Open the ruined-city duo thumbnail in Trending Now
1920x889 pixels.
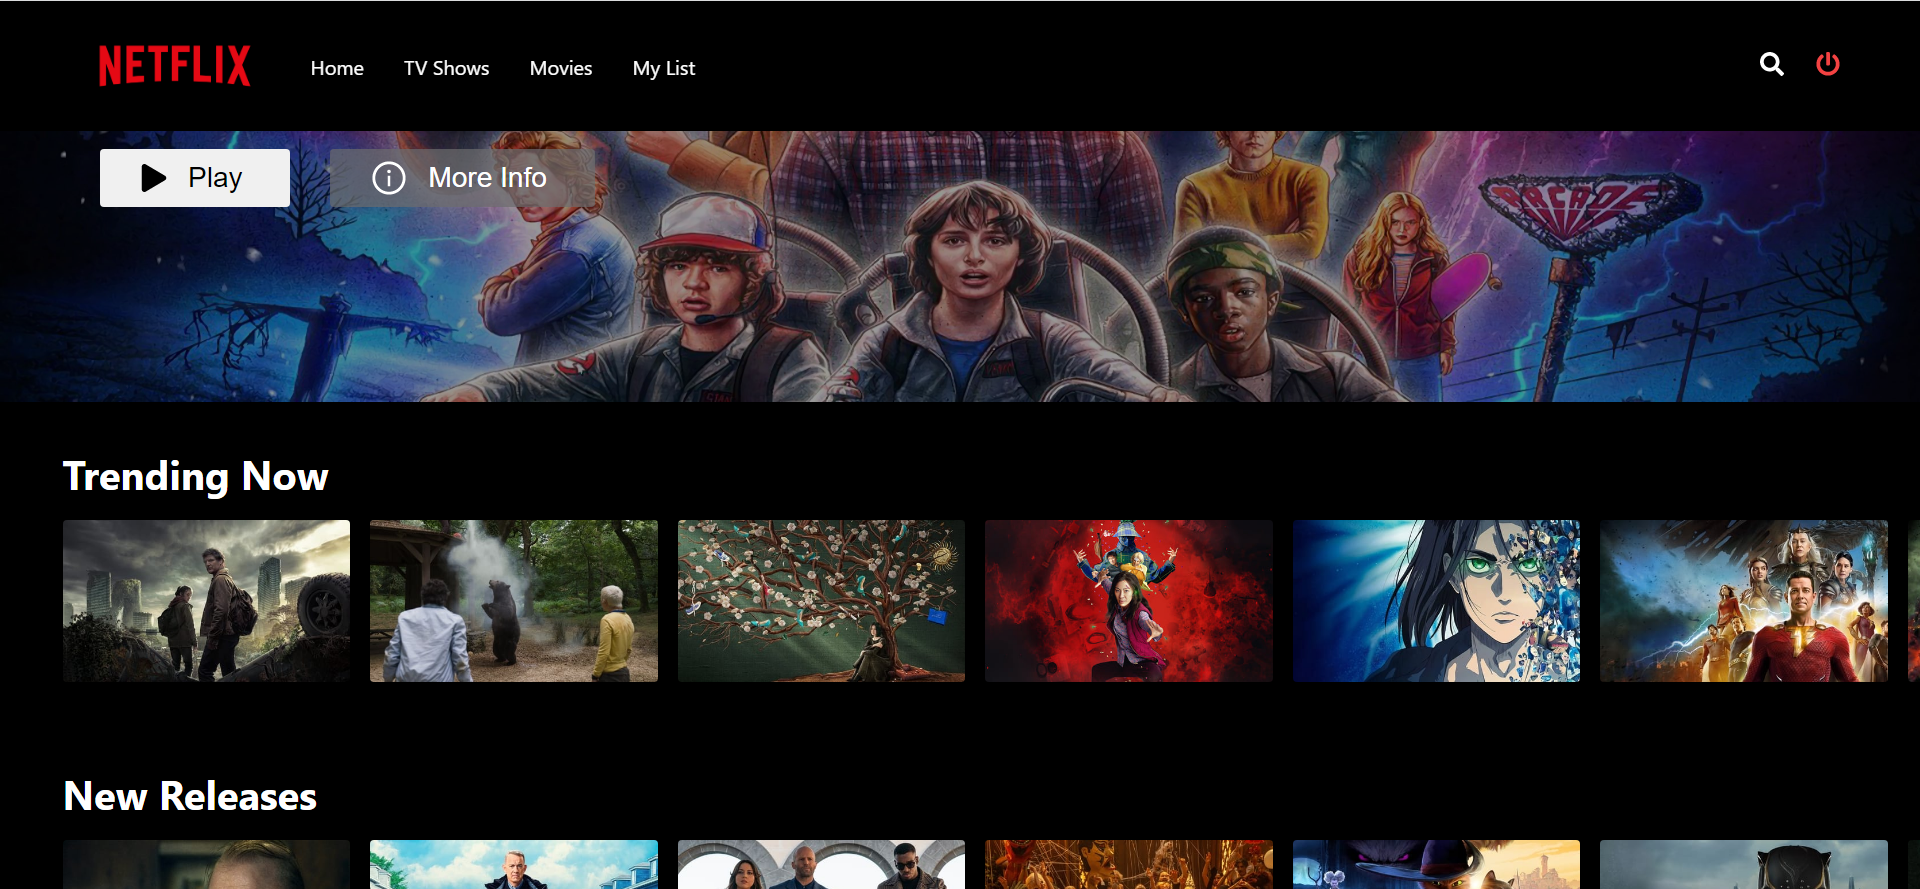tap(206, 601)
